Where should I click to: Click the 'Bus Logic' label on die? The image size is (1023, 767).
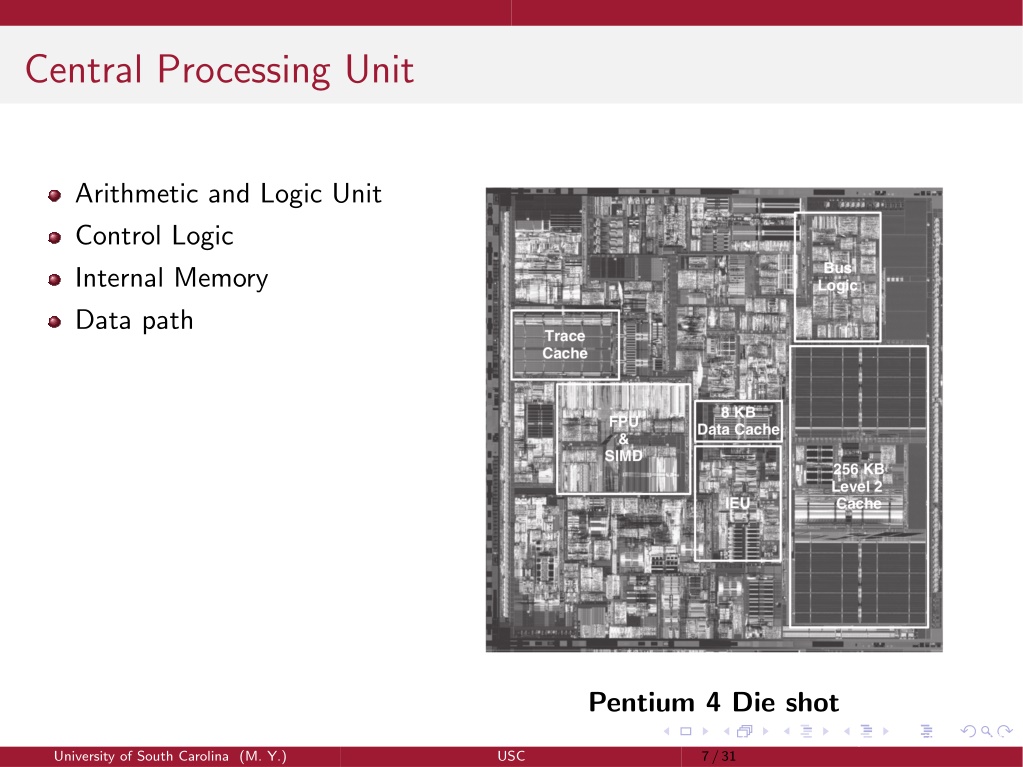(837, 277)
